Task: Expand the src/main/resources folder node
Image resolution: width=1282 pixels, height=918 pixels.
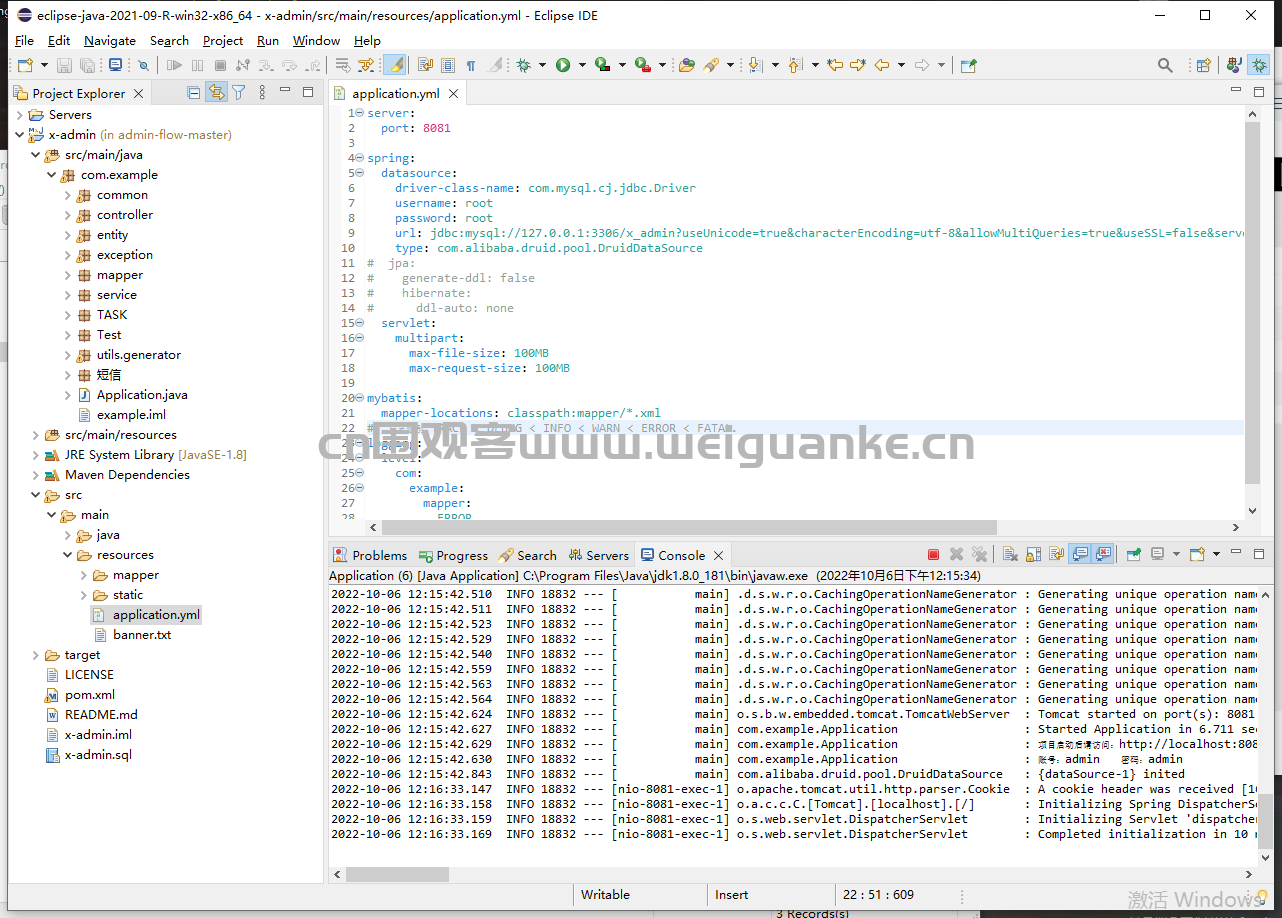Action: tap(36, 435)
